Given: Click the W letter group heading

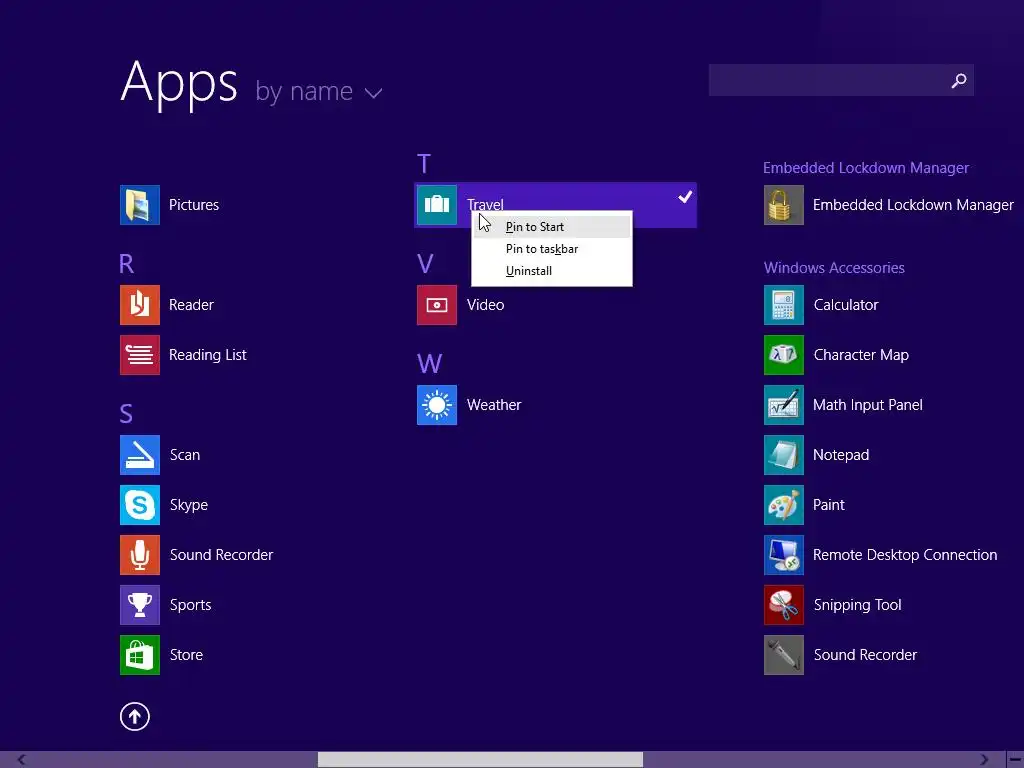Looking at the screenshot, I should pos(430,364).
